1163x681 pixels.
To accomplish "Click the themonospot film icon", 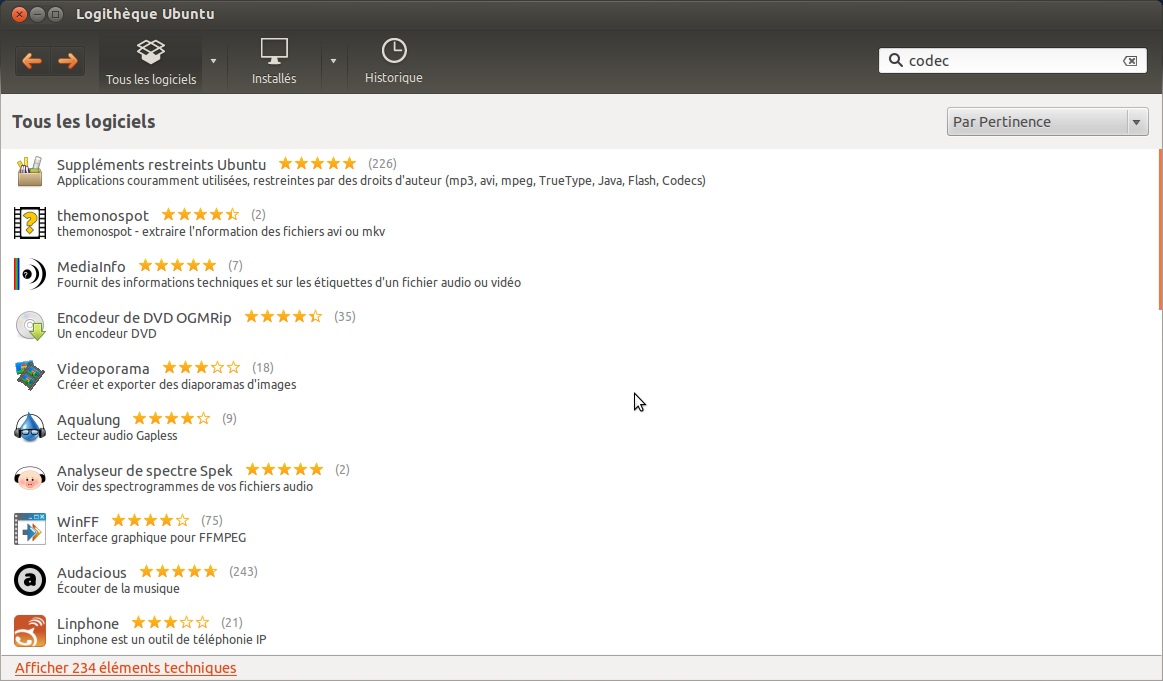I will pos(30,223).
